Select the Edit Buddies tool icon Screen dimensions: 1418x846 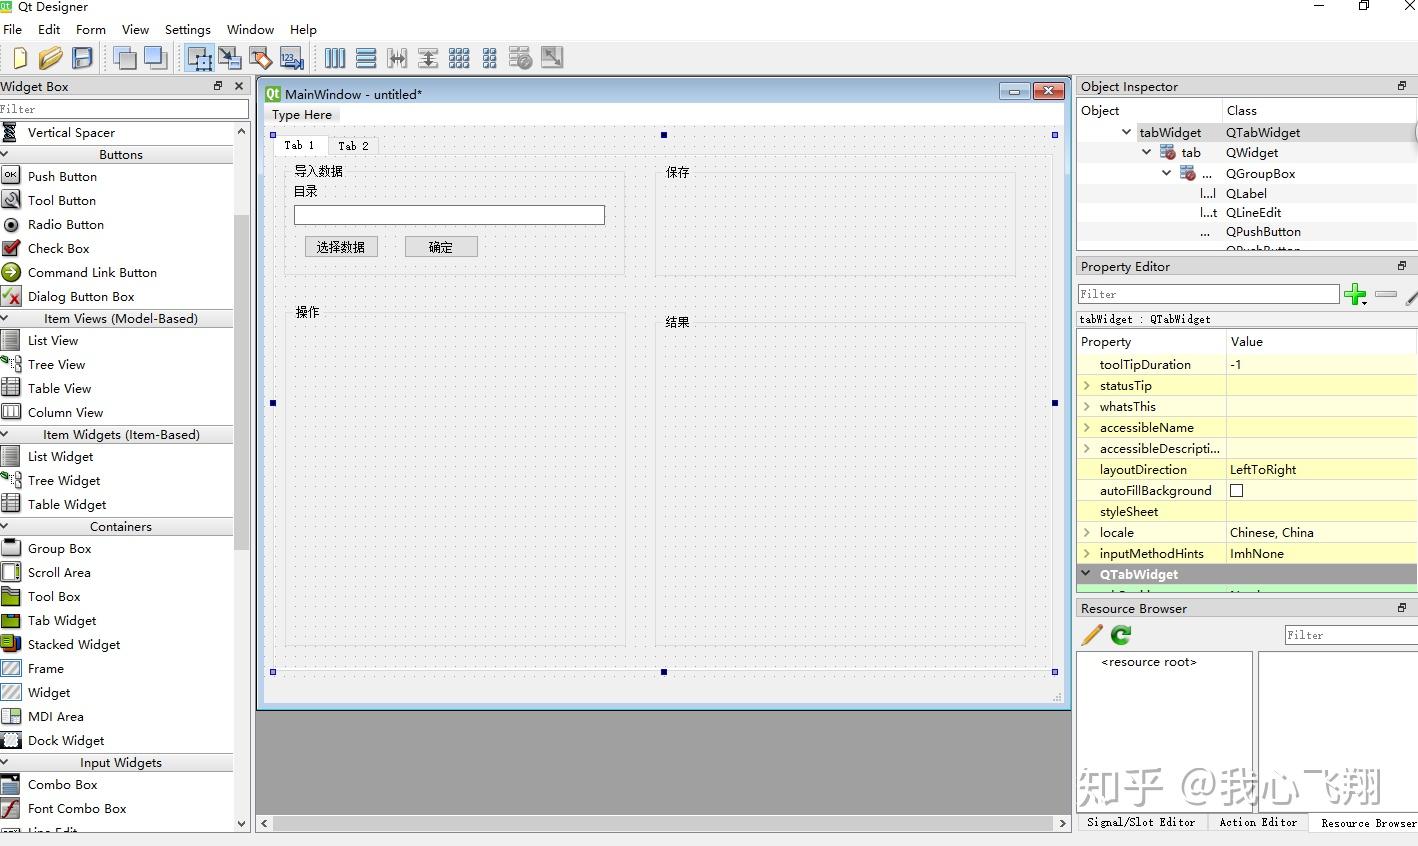pos(260,57)
